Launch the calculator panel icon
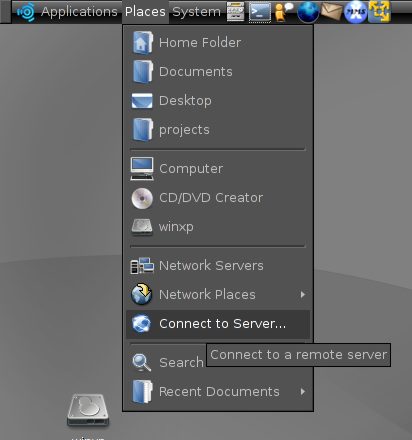This screenshot has height=440, width=412. point(236,12)
